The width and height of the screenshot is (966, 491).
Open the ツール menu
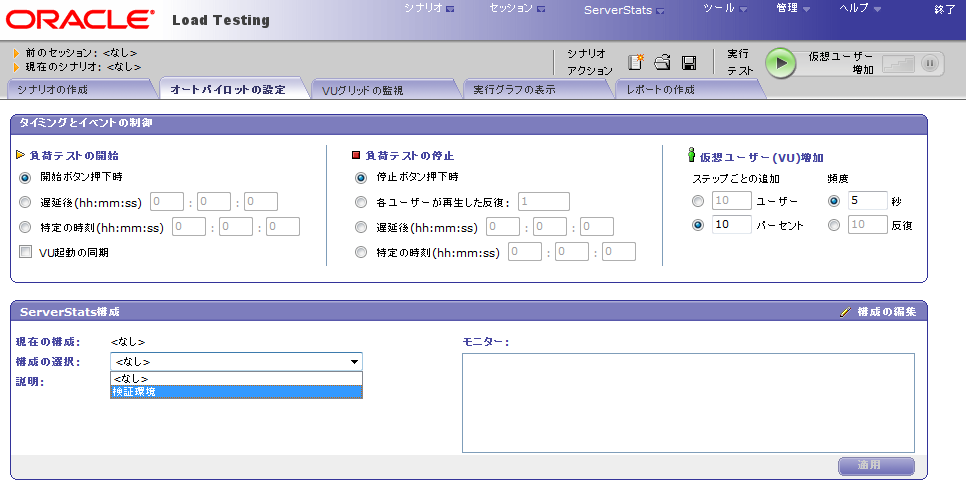point(725,8)
